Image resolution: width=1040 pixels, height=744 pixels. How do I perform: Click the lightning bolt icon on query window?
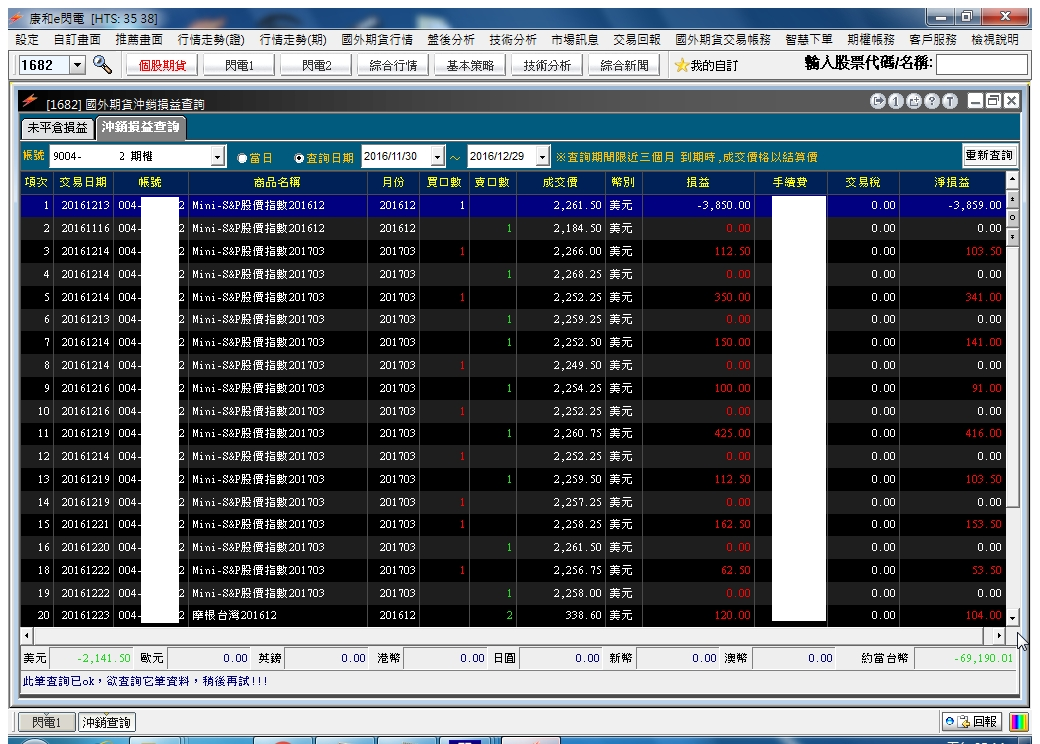[30, 101]
